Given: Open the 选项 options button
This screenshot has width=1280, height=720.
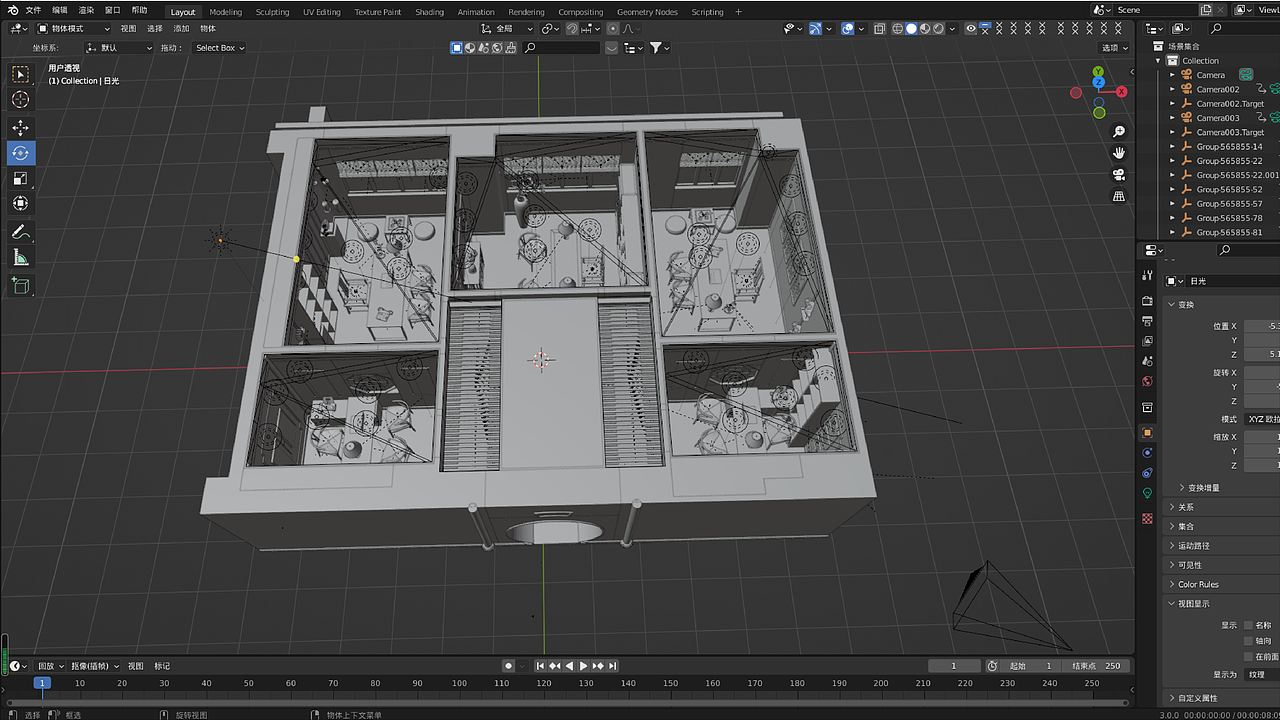Looking at the screenshot, I should [1114, 48].
